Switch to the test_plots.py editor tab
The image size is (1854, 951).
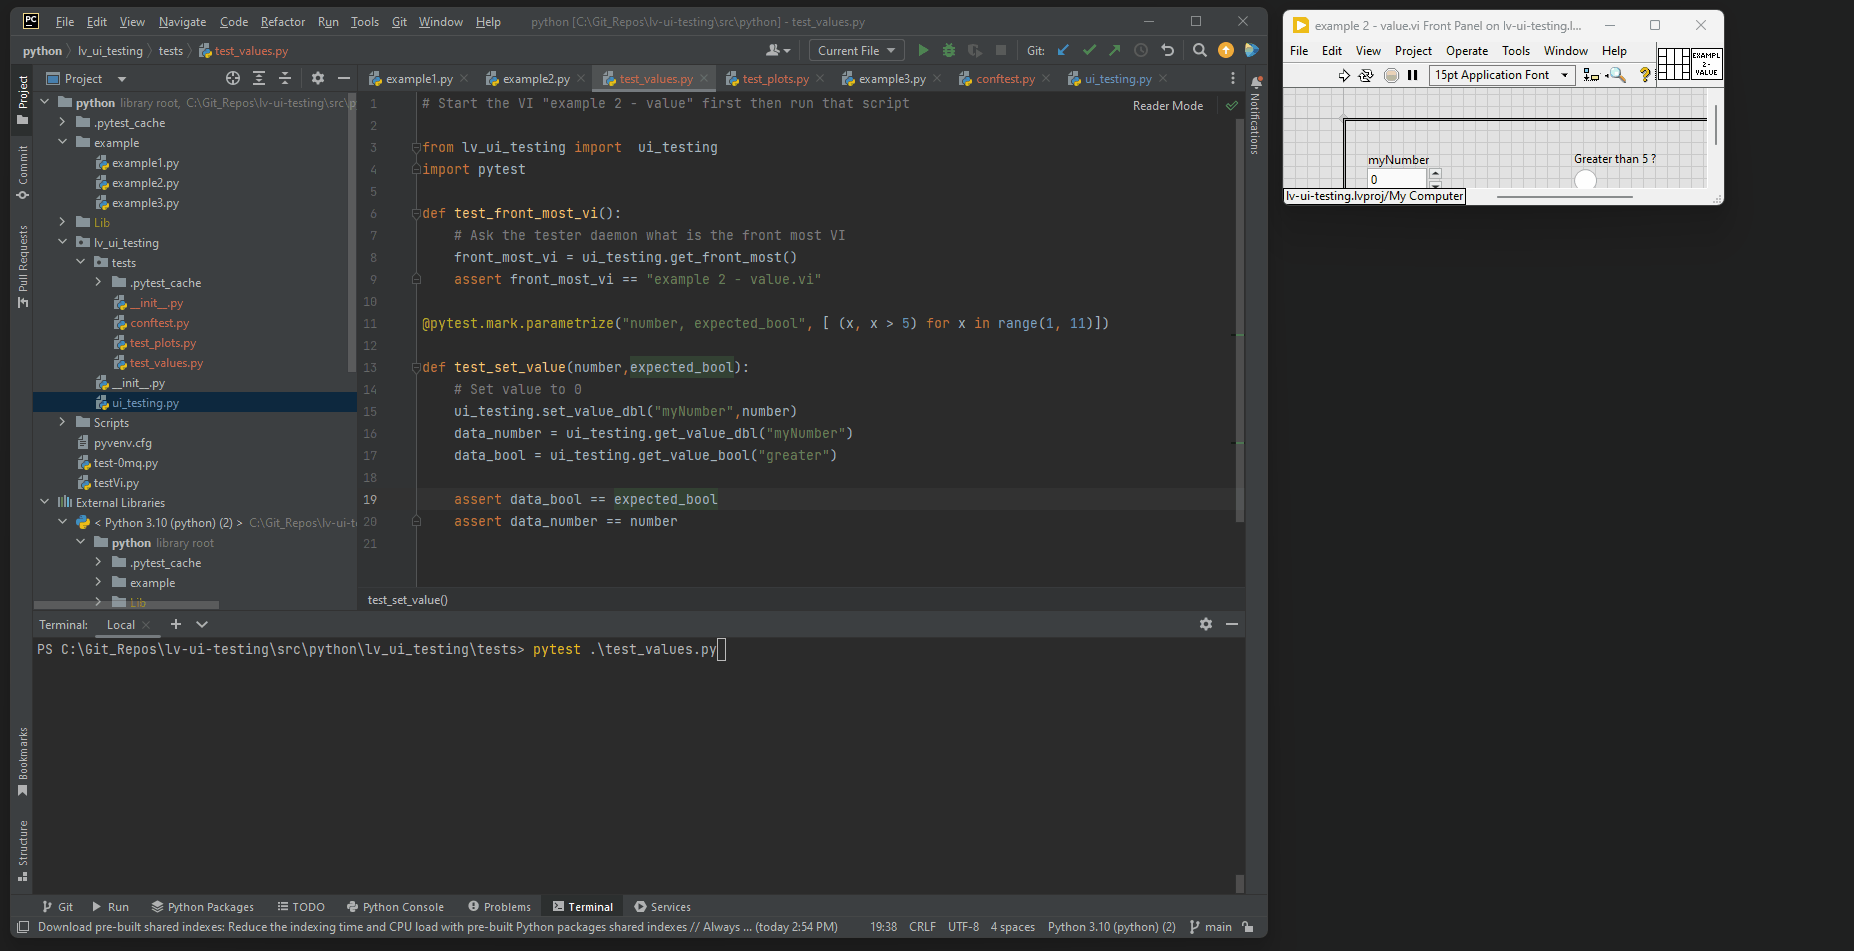click(774, 78)
